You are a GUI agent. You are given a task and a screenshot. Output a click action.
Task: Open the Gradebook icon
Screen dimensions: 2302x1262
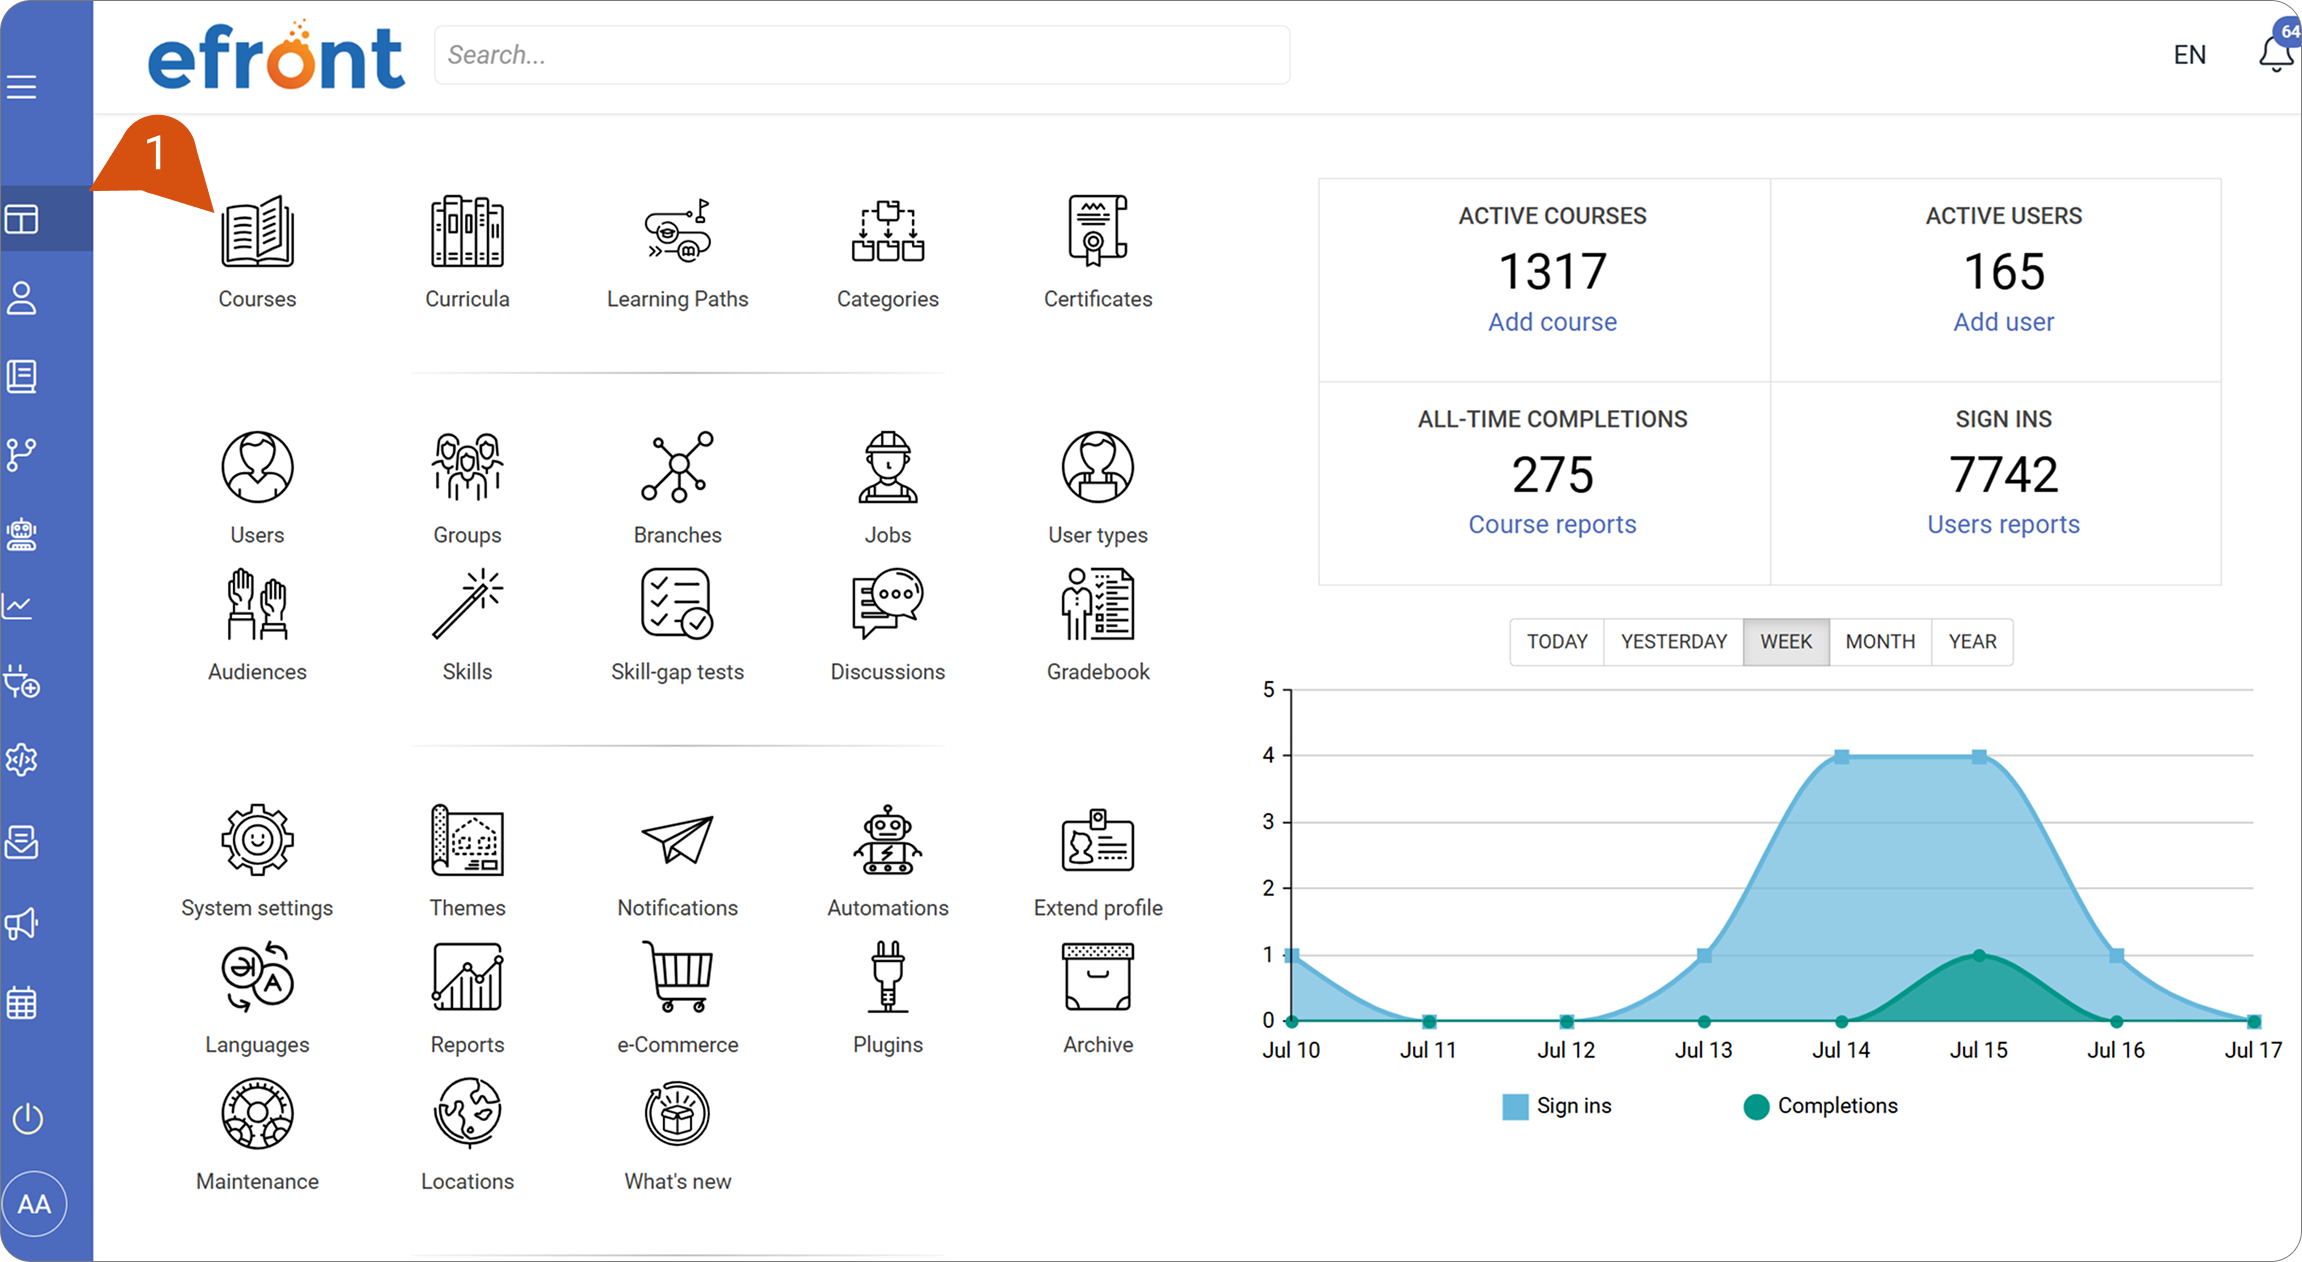tap(1097, 604)
